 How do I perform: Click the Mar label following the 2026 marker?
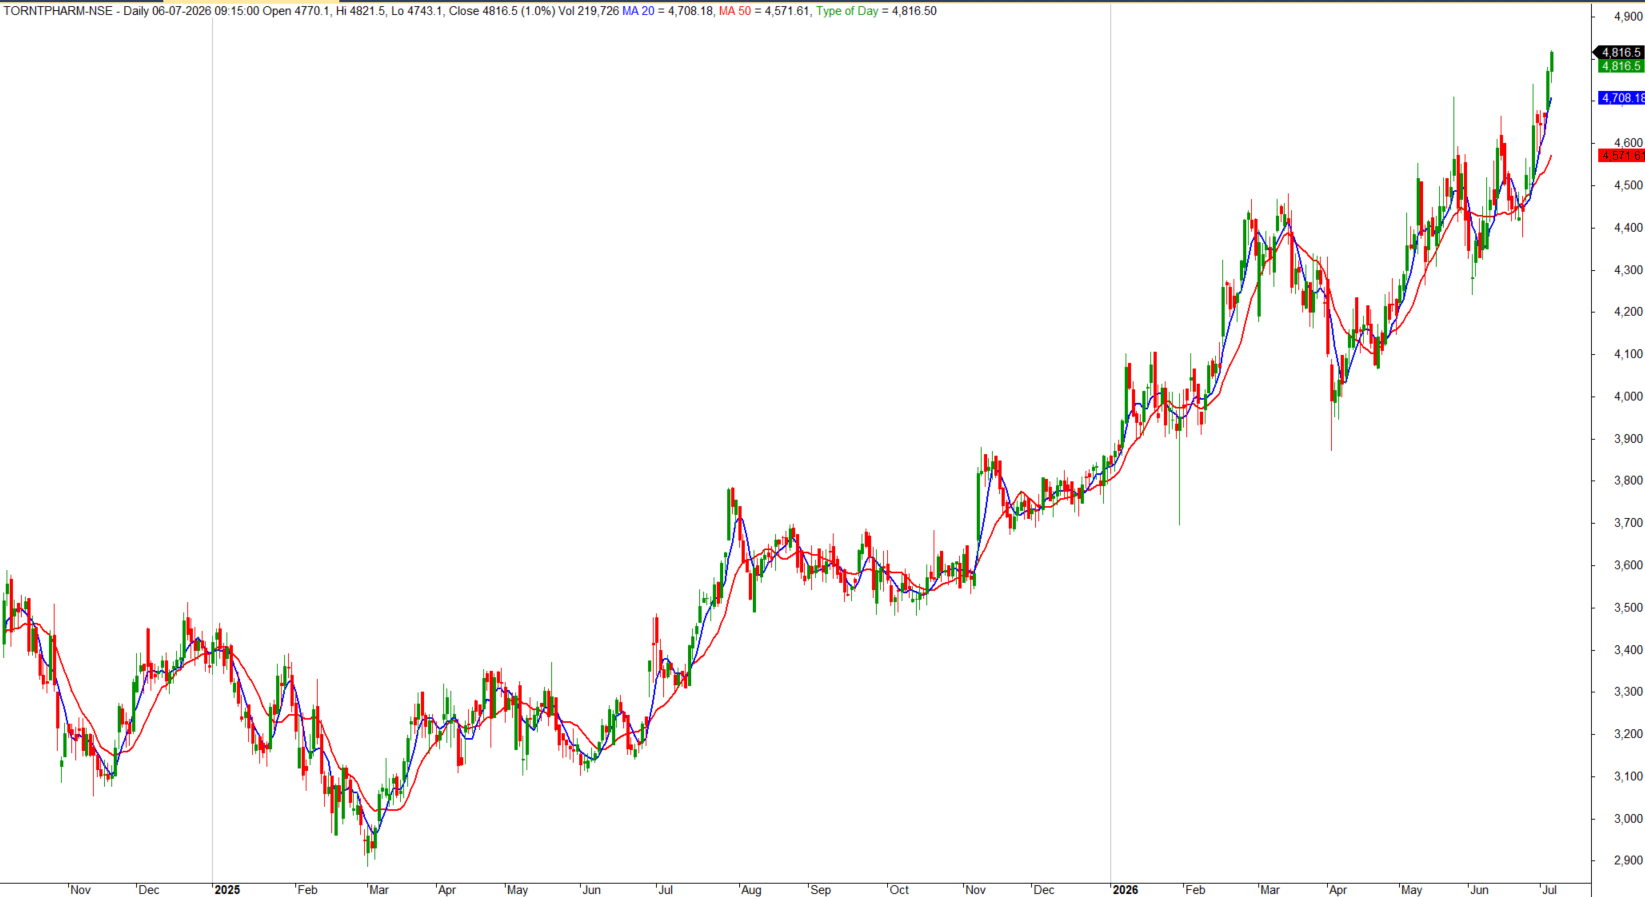point(1269,890)
